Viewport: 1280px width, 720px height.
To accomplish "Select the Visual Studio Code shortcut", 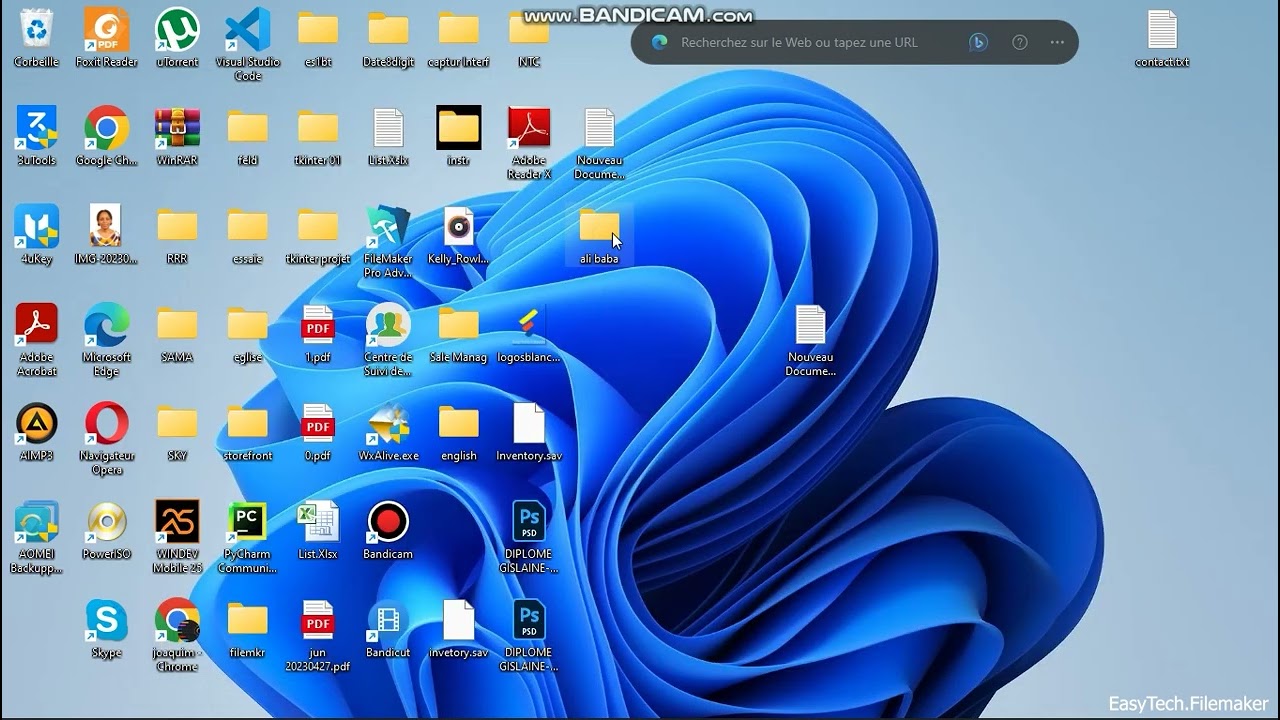I will click(x=247, y=29).
